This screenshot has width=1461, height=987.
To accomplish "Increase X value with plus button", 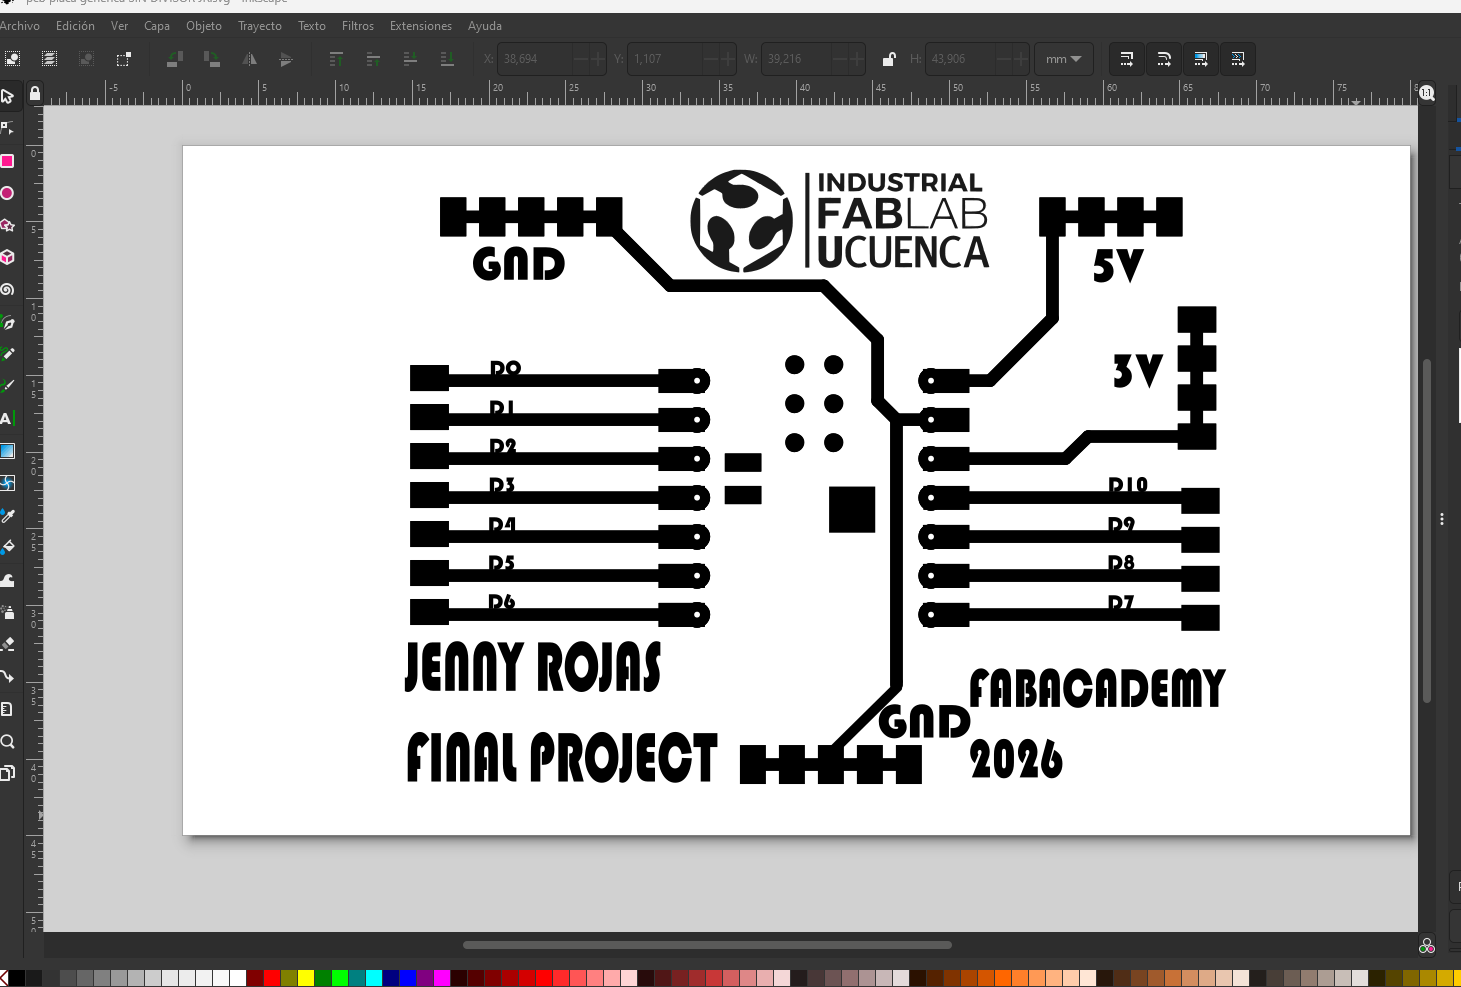I will tap(597, 59).
